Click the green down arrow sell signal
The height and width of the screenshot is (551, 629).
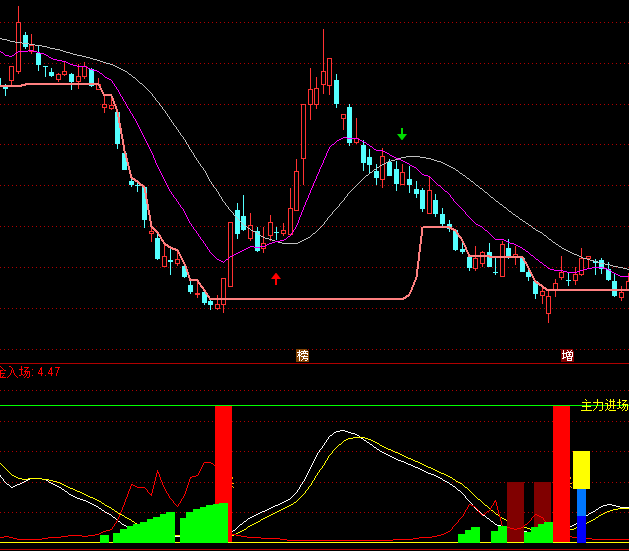pyautogui.click(x=402, y=134)
